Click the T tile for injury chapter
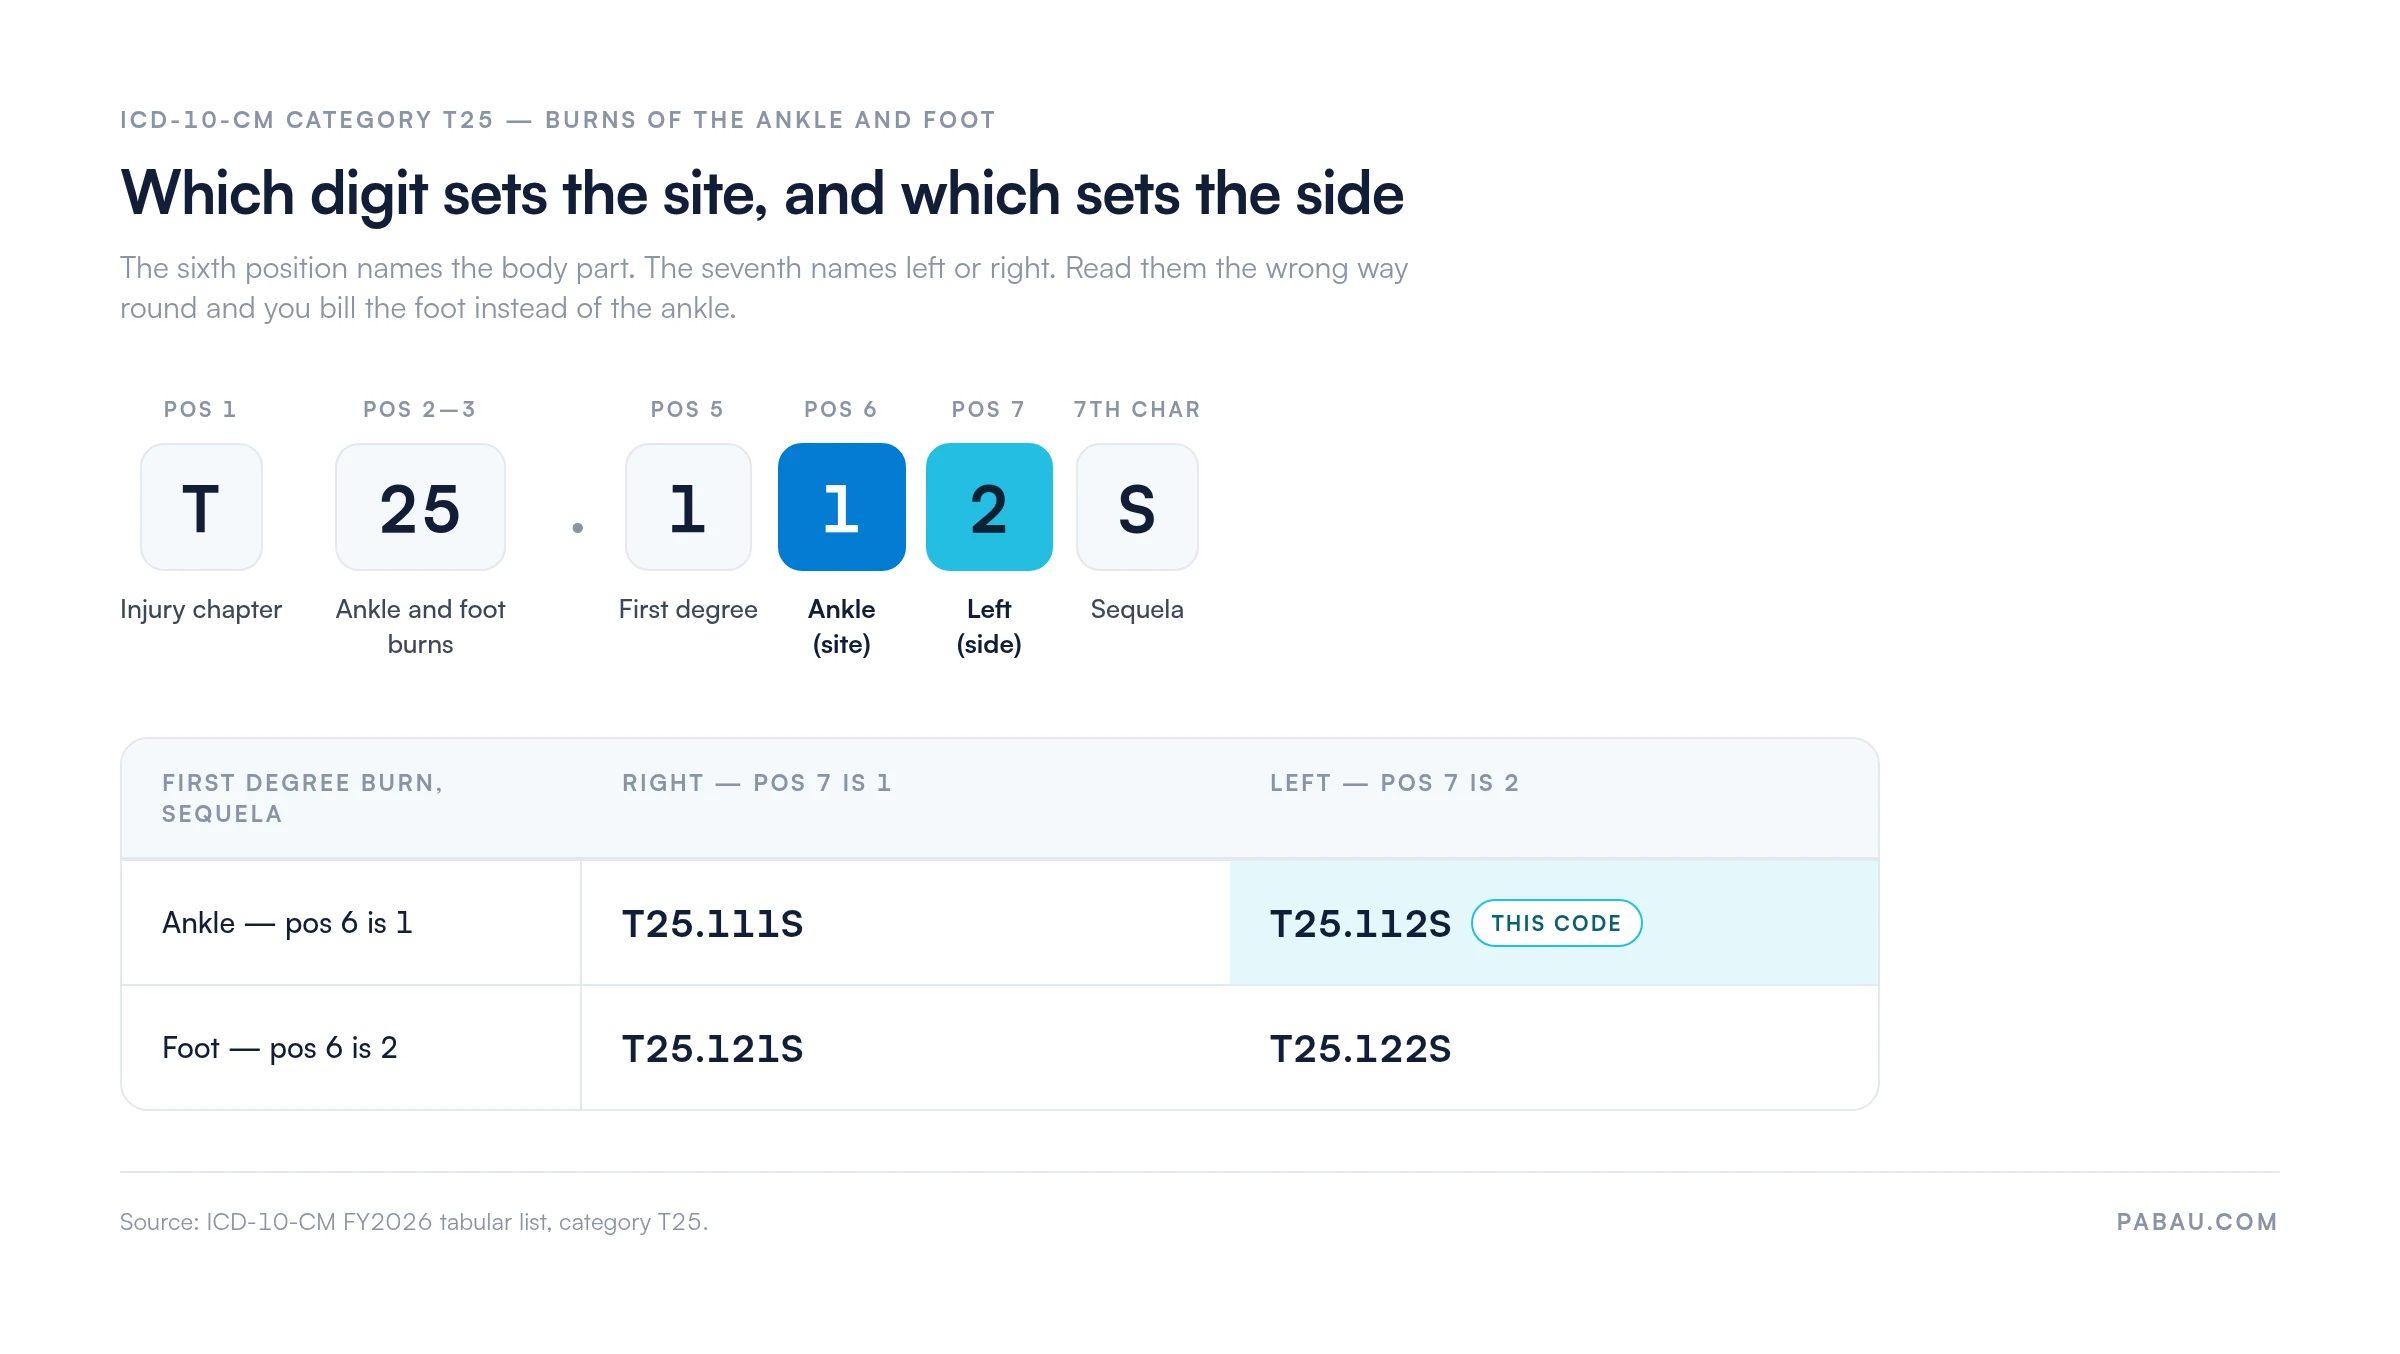Viewport: 2400px width, 1354px height. [201, 507]
